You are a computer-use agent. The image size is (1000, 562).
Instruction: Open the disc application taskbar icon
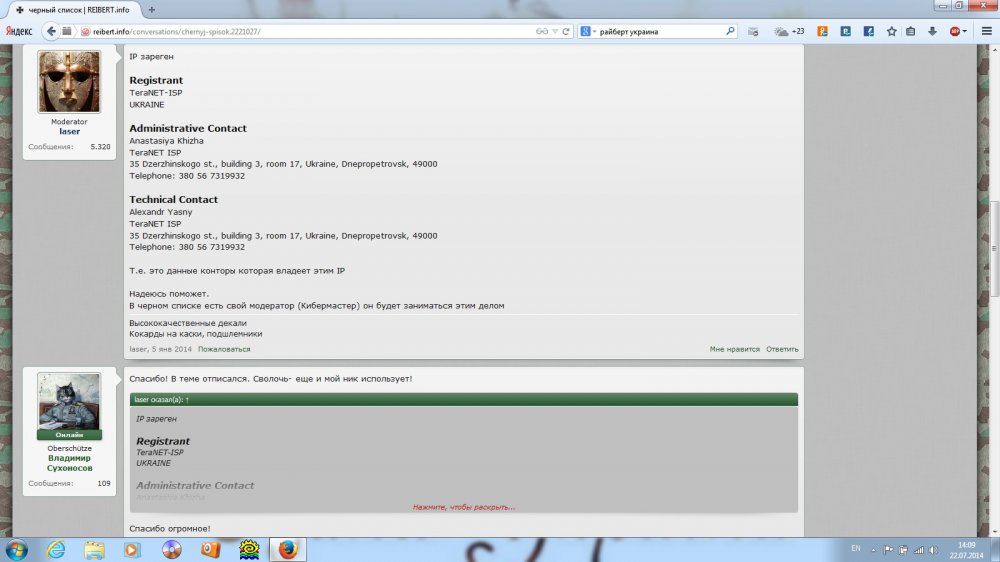[172, 549]
